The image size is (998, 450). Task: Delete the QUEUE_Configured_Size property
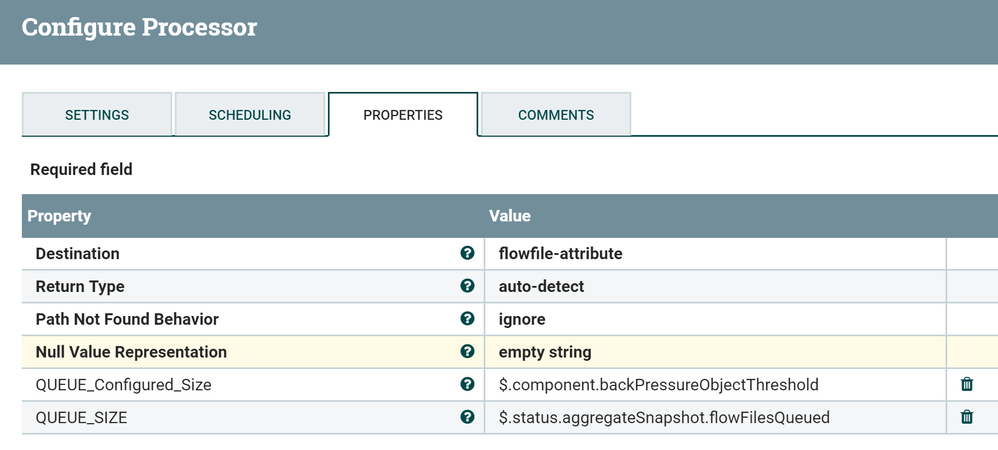pyautogui.click(x=967, y=384)
